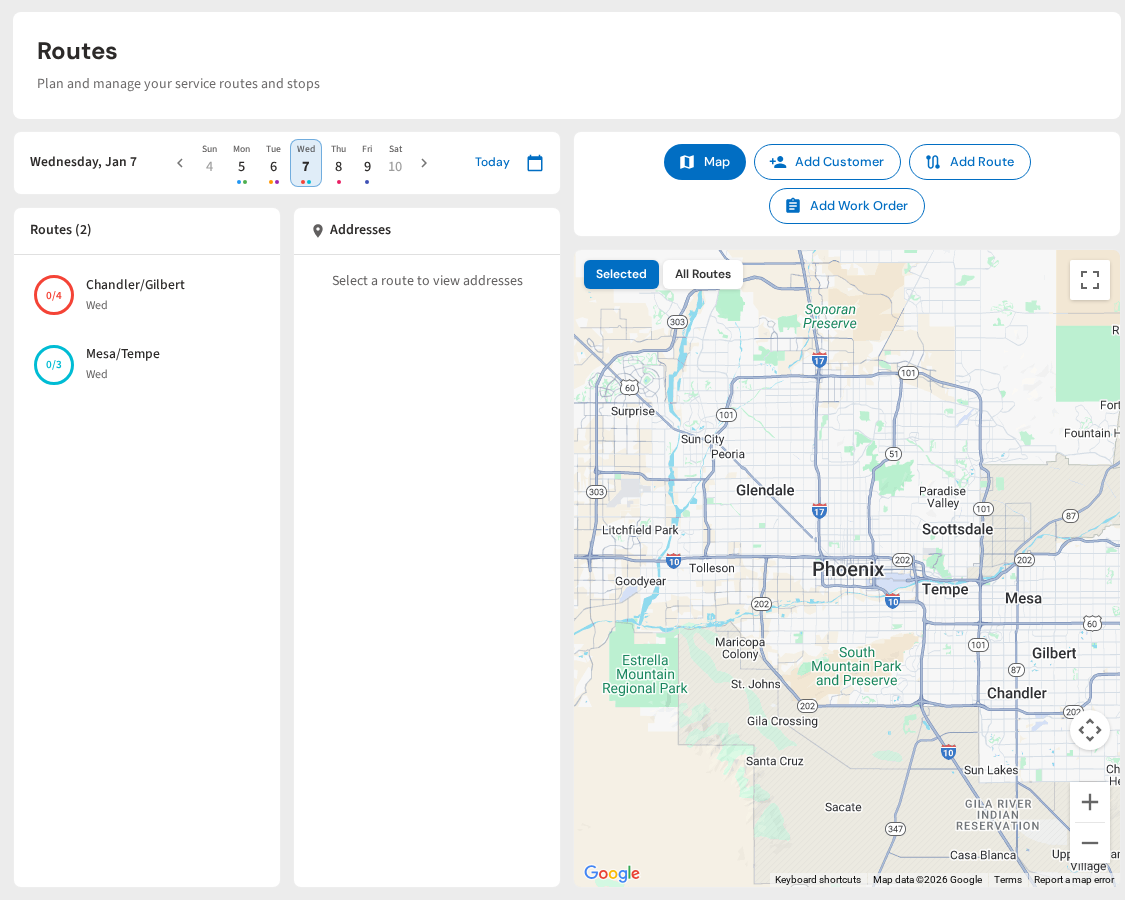Go to next week with the right chevron
The image size is (1125, 900).
tap(423, 162)
